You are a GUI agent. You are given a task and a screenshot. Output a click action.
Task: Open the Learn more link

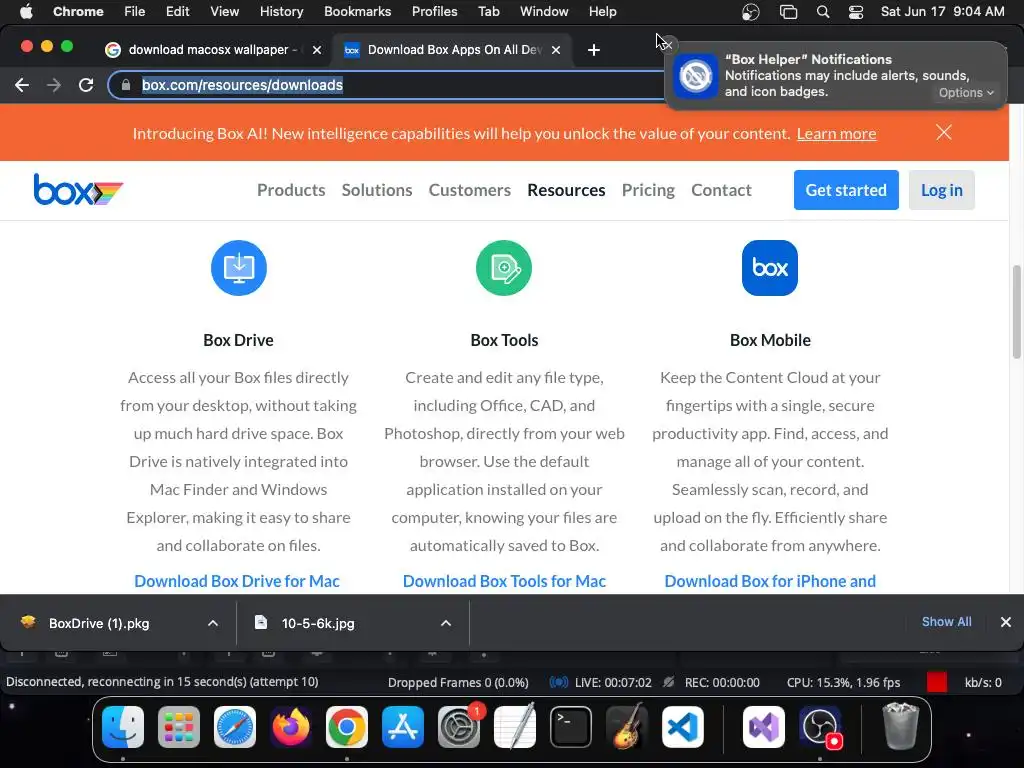tap(836, 133)
